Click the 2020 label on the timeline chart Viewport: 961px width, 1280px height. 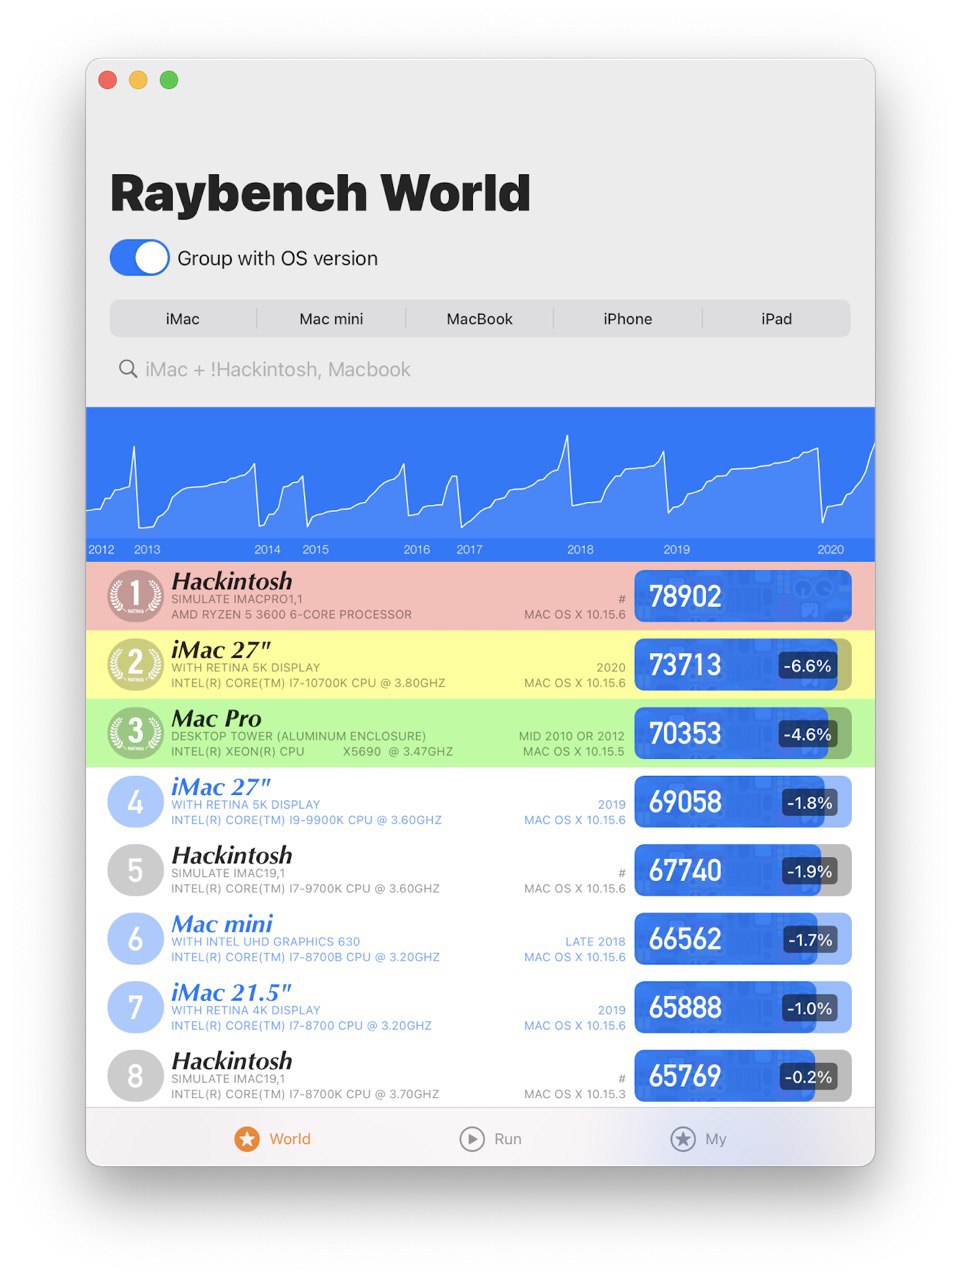point(830,550)
